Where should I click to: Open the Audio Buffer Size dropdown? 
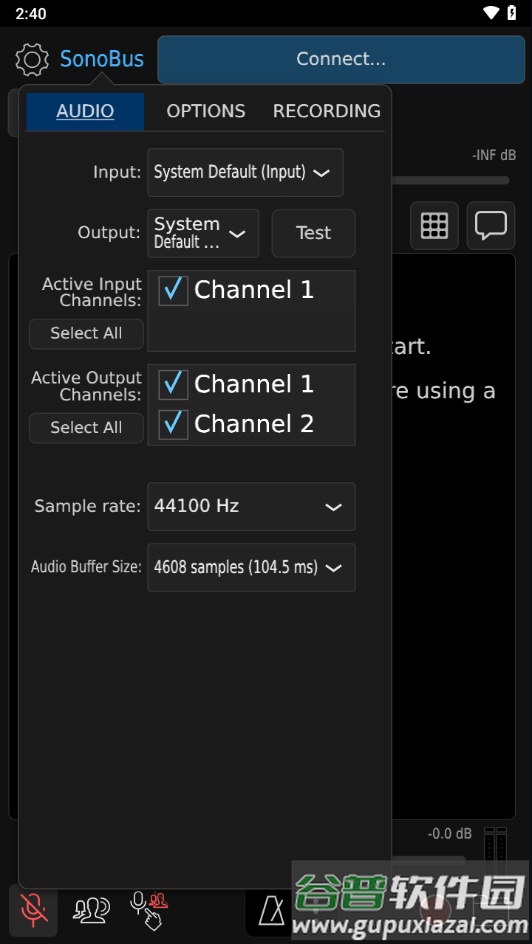[252, 567]
